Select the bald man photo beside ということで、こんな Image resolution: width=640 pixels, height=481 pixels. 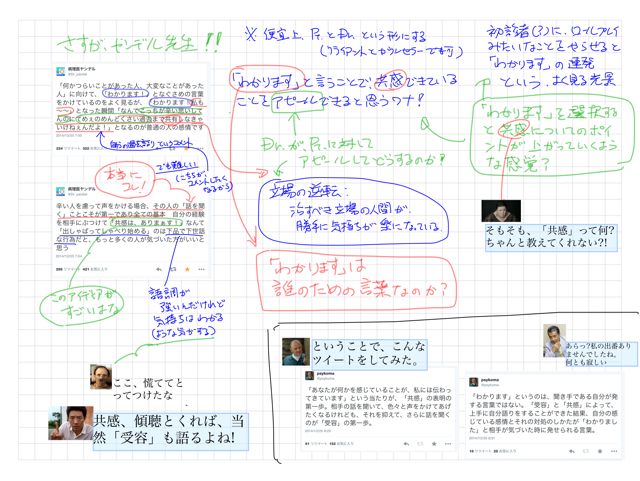point(296,352)
